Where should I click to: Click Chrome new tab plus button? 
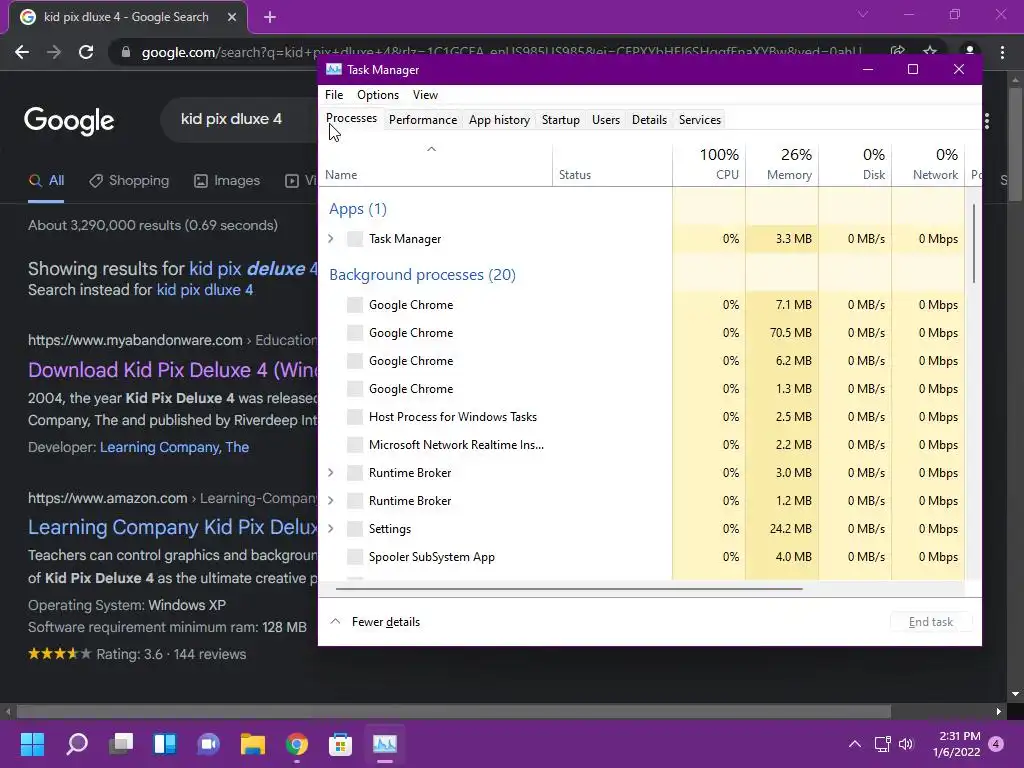pos(270,17)
